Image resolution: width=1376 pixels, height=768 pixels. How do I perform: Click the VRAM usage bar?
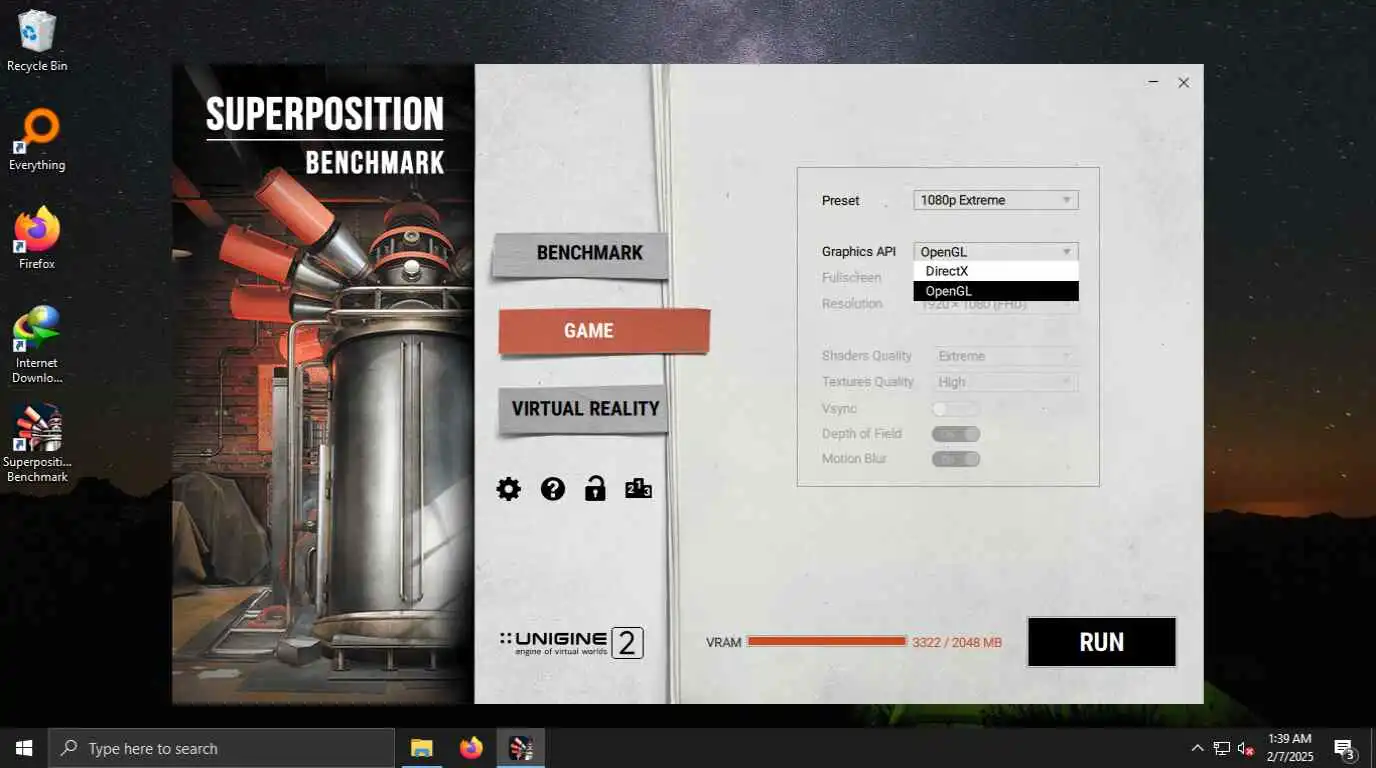(827, 641)
